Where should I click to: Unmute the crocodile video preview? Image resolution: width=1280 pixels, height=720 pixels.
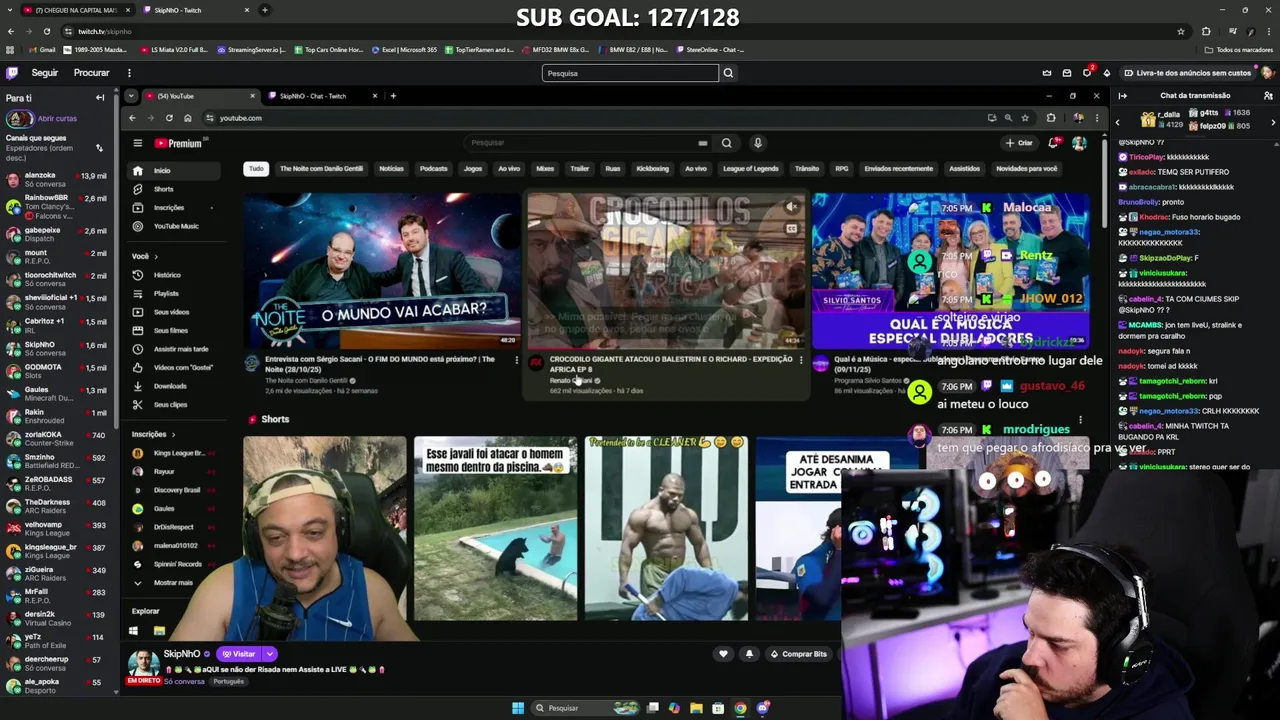(x=791, y=207)
